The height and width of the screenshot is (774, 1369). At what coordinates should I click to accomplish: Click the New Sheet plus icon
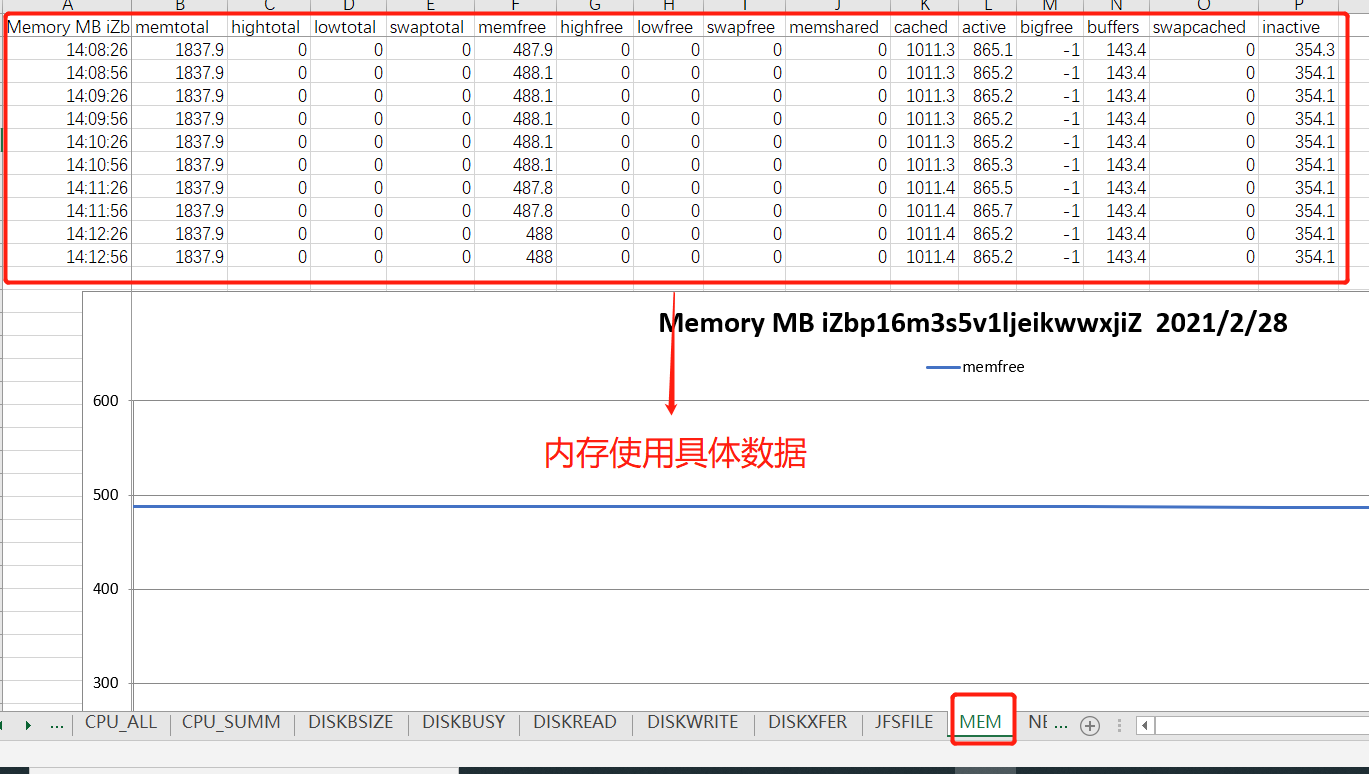[x=1090, y=726]
